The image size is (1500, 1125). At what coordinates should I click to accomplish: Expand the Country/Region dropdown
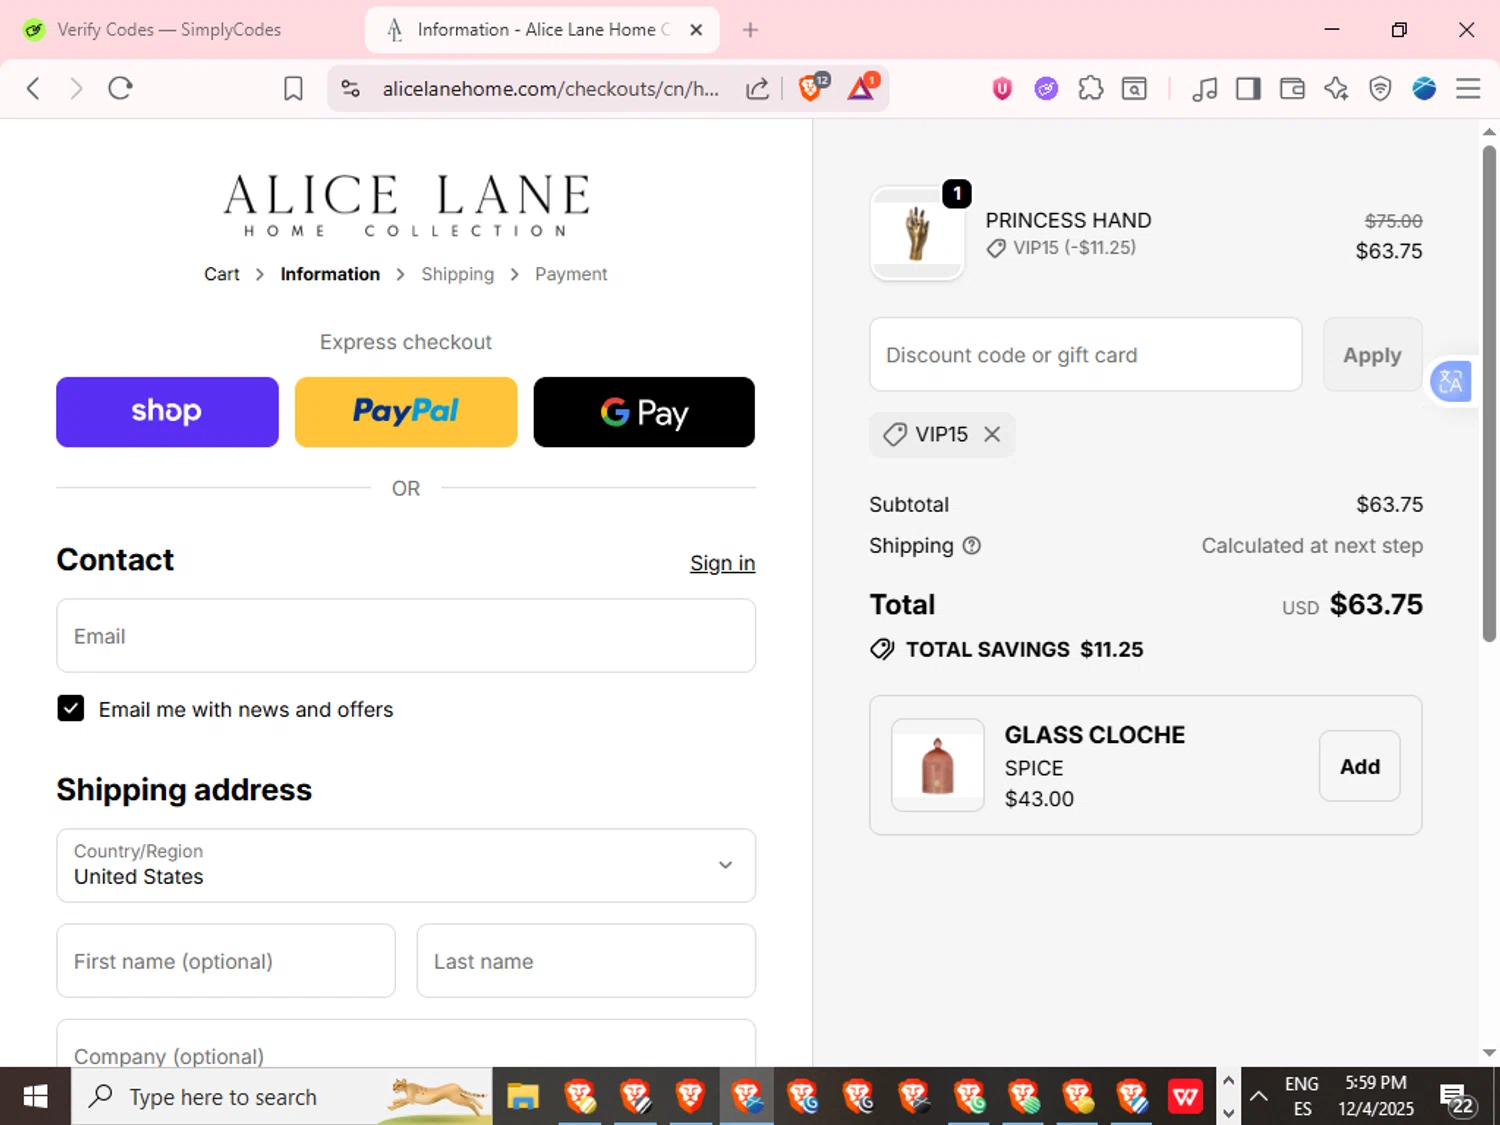coord(406,865)
